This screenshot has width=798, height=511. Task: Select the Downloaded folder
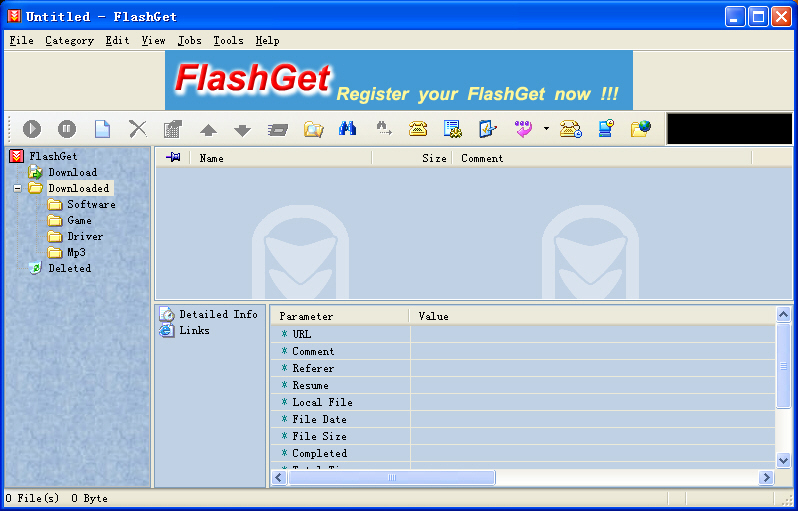pos(79,188)
